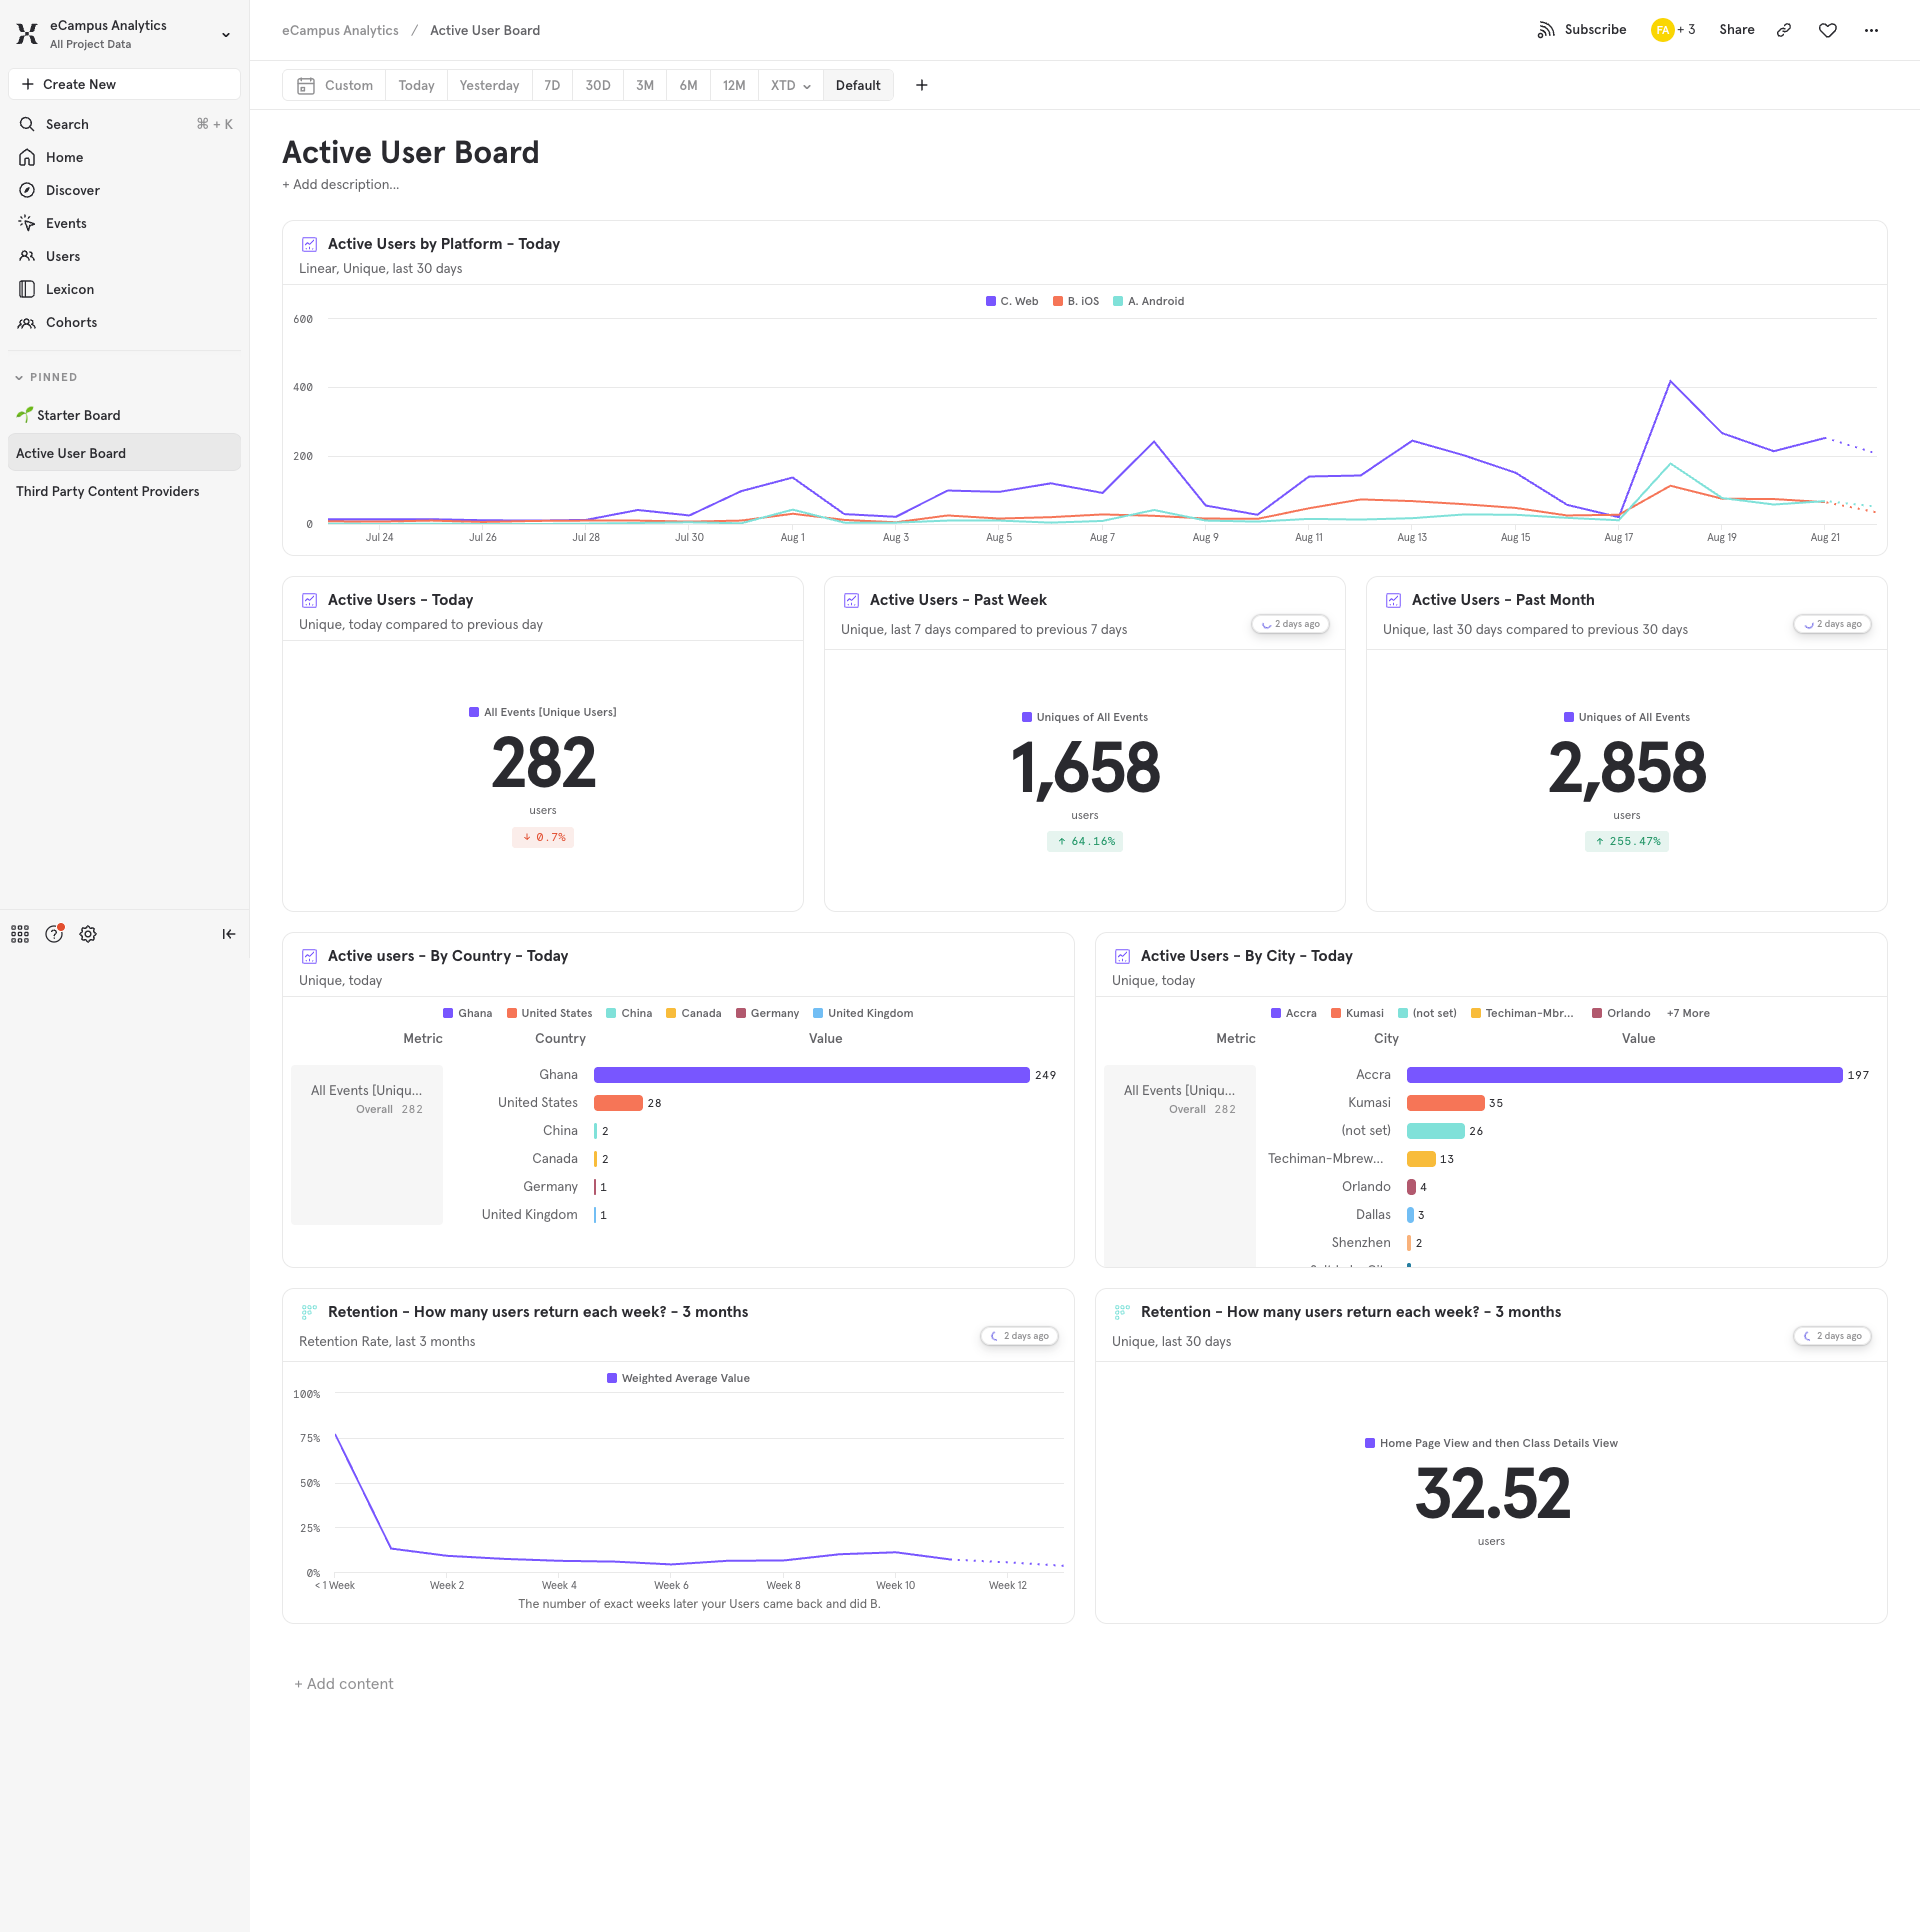The image size is (1920, 1932).
Task: Open the three-dot more options menu
Action: coord(1871,30)
